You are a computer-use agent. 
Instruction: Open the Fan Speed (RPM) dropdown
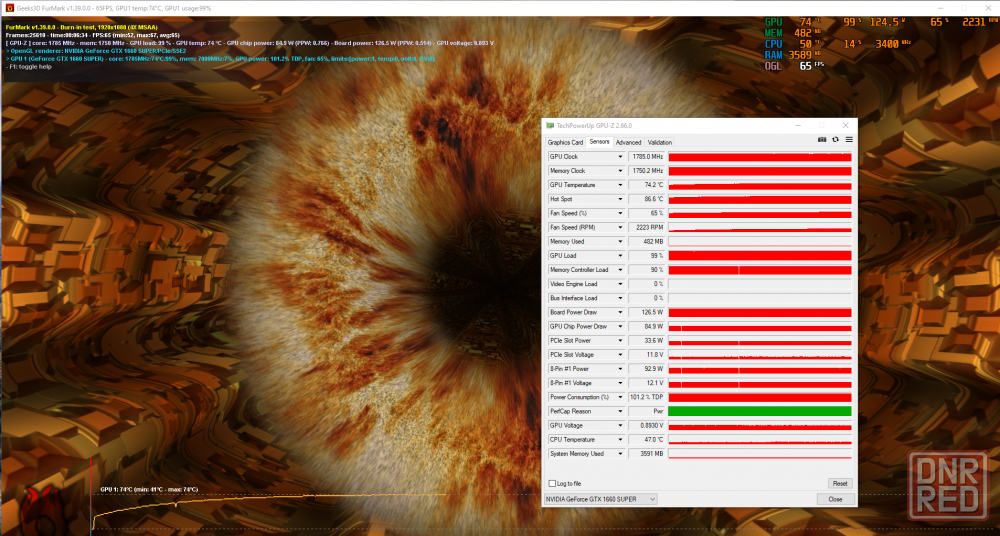pos(619,228)
